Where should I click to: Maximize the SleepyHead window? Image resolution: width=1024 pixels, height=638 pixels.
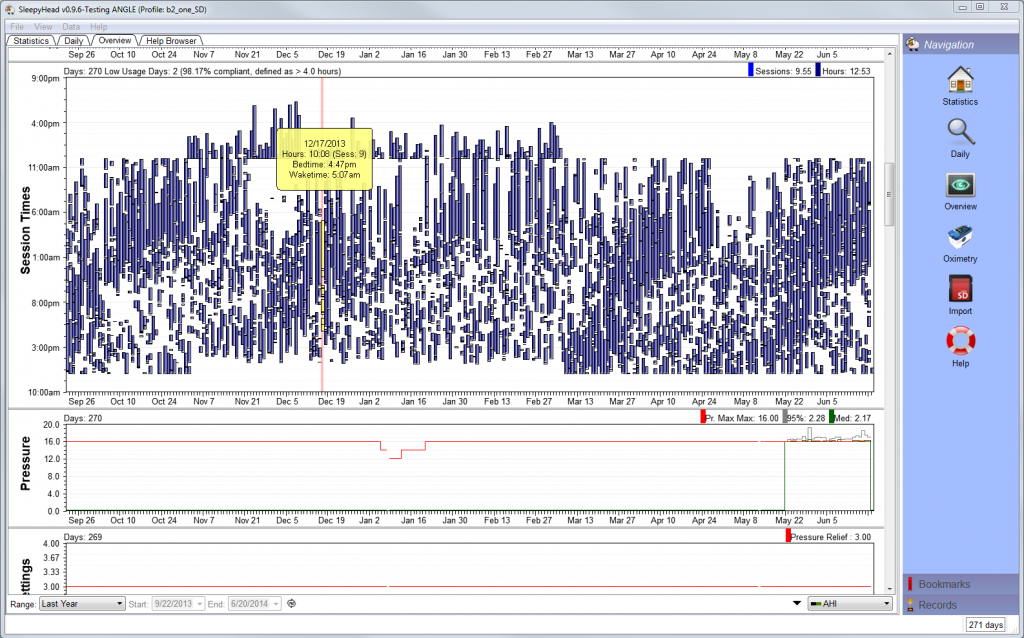(x=980, y=7)
